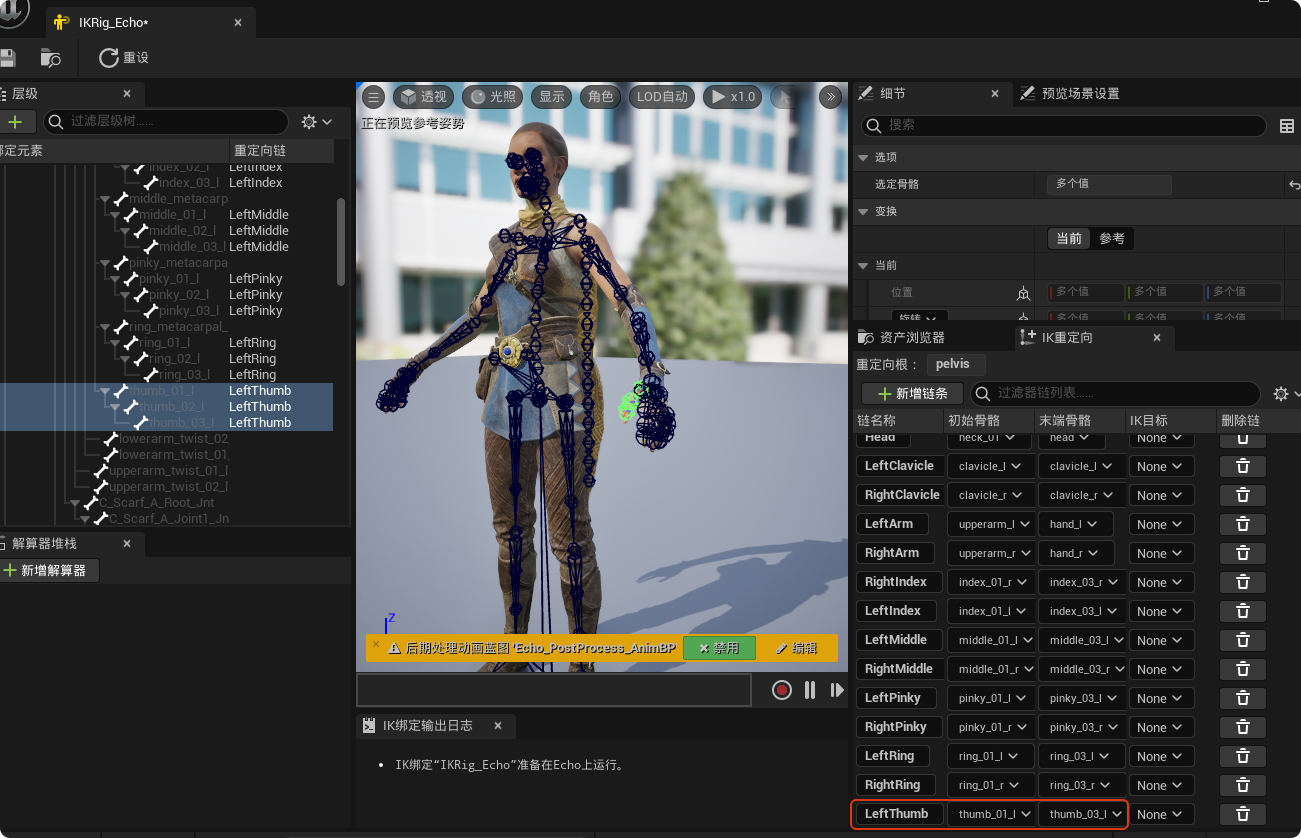Open the LOD自动 menu
1301x838 pixels.
pos(663,97)
